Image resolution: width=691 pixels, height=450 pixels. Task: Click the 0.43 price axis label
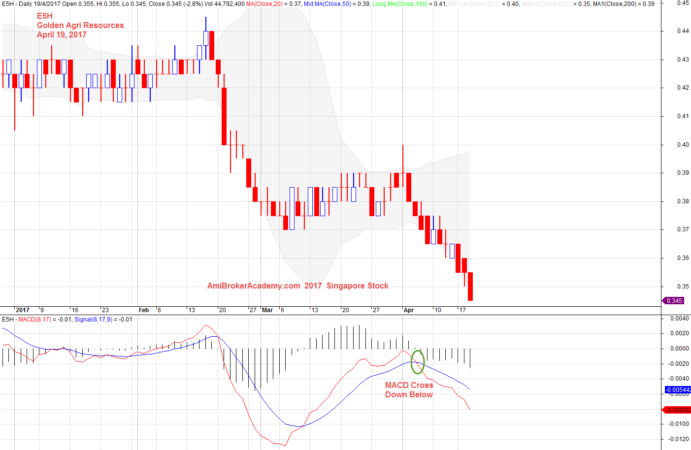683,59
